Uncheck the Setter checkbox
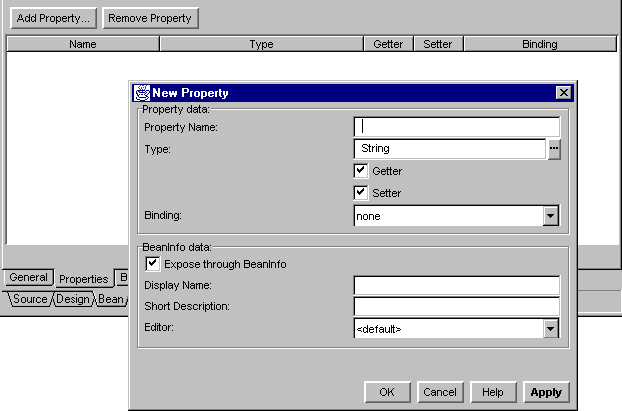Screen dimensions: 622x411 [361, 193]
